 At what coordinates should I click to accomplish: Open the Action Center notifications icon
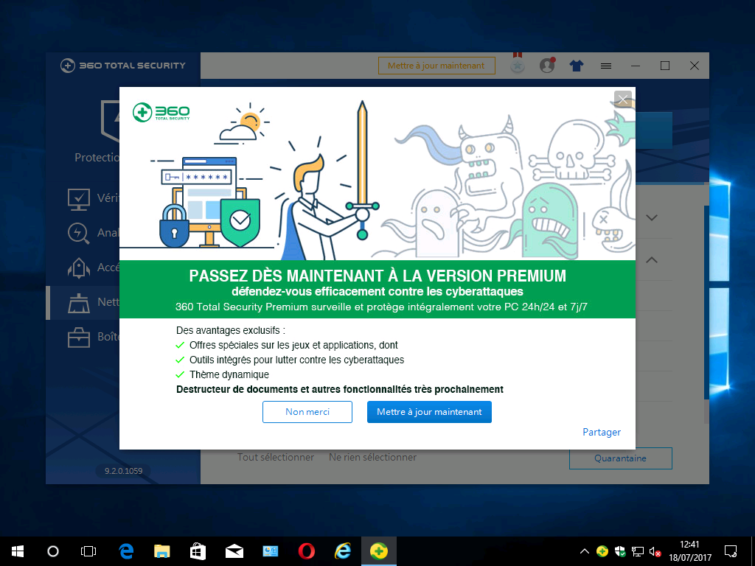tap(730, 551)
